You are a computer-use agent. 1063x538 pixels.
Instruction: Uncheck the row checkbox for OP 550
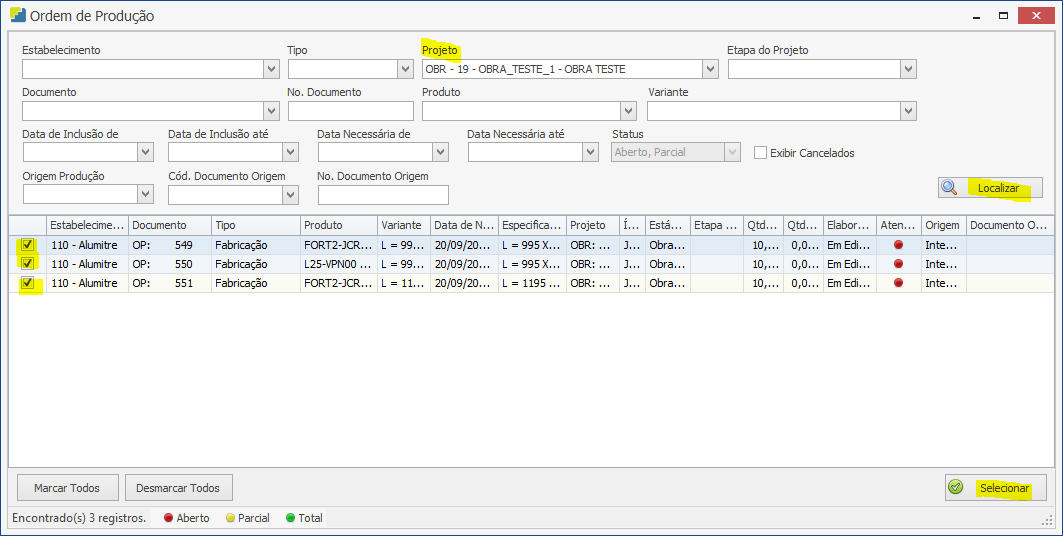point(28,264)
